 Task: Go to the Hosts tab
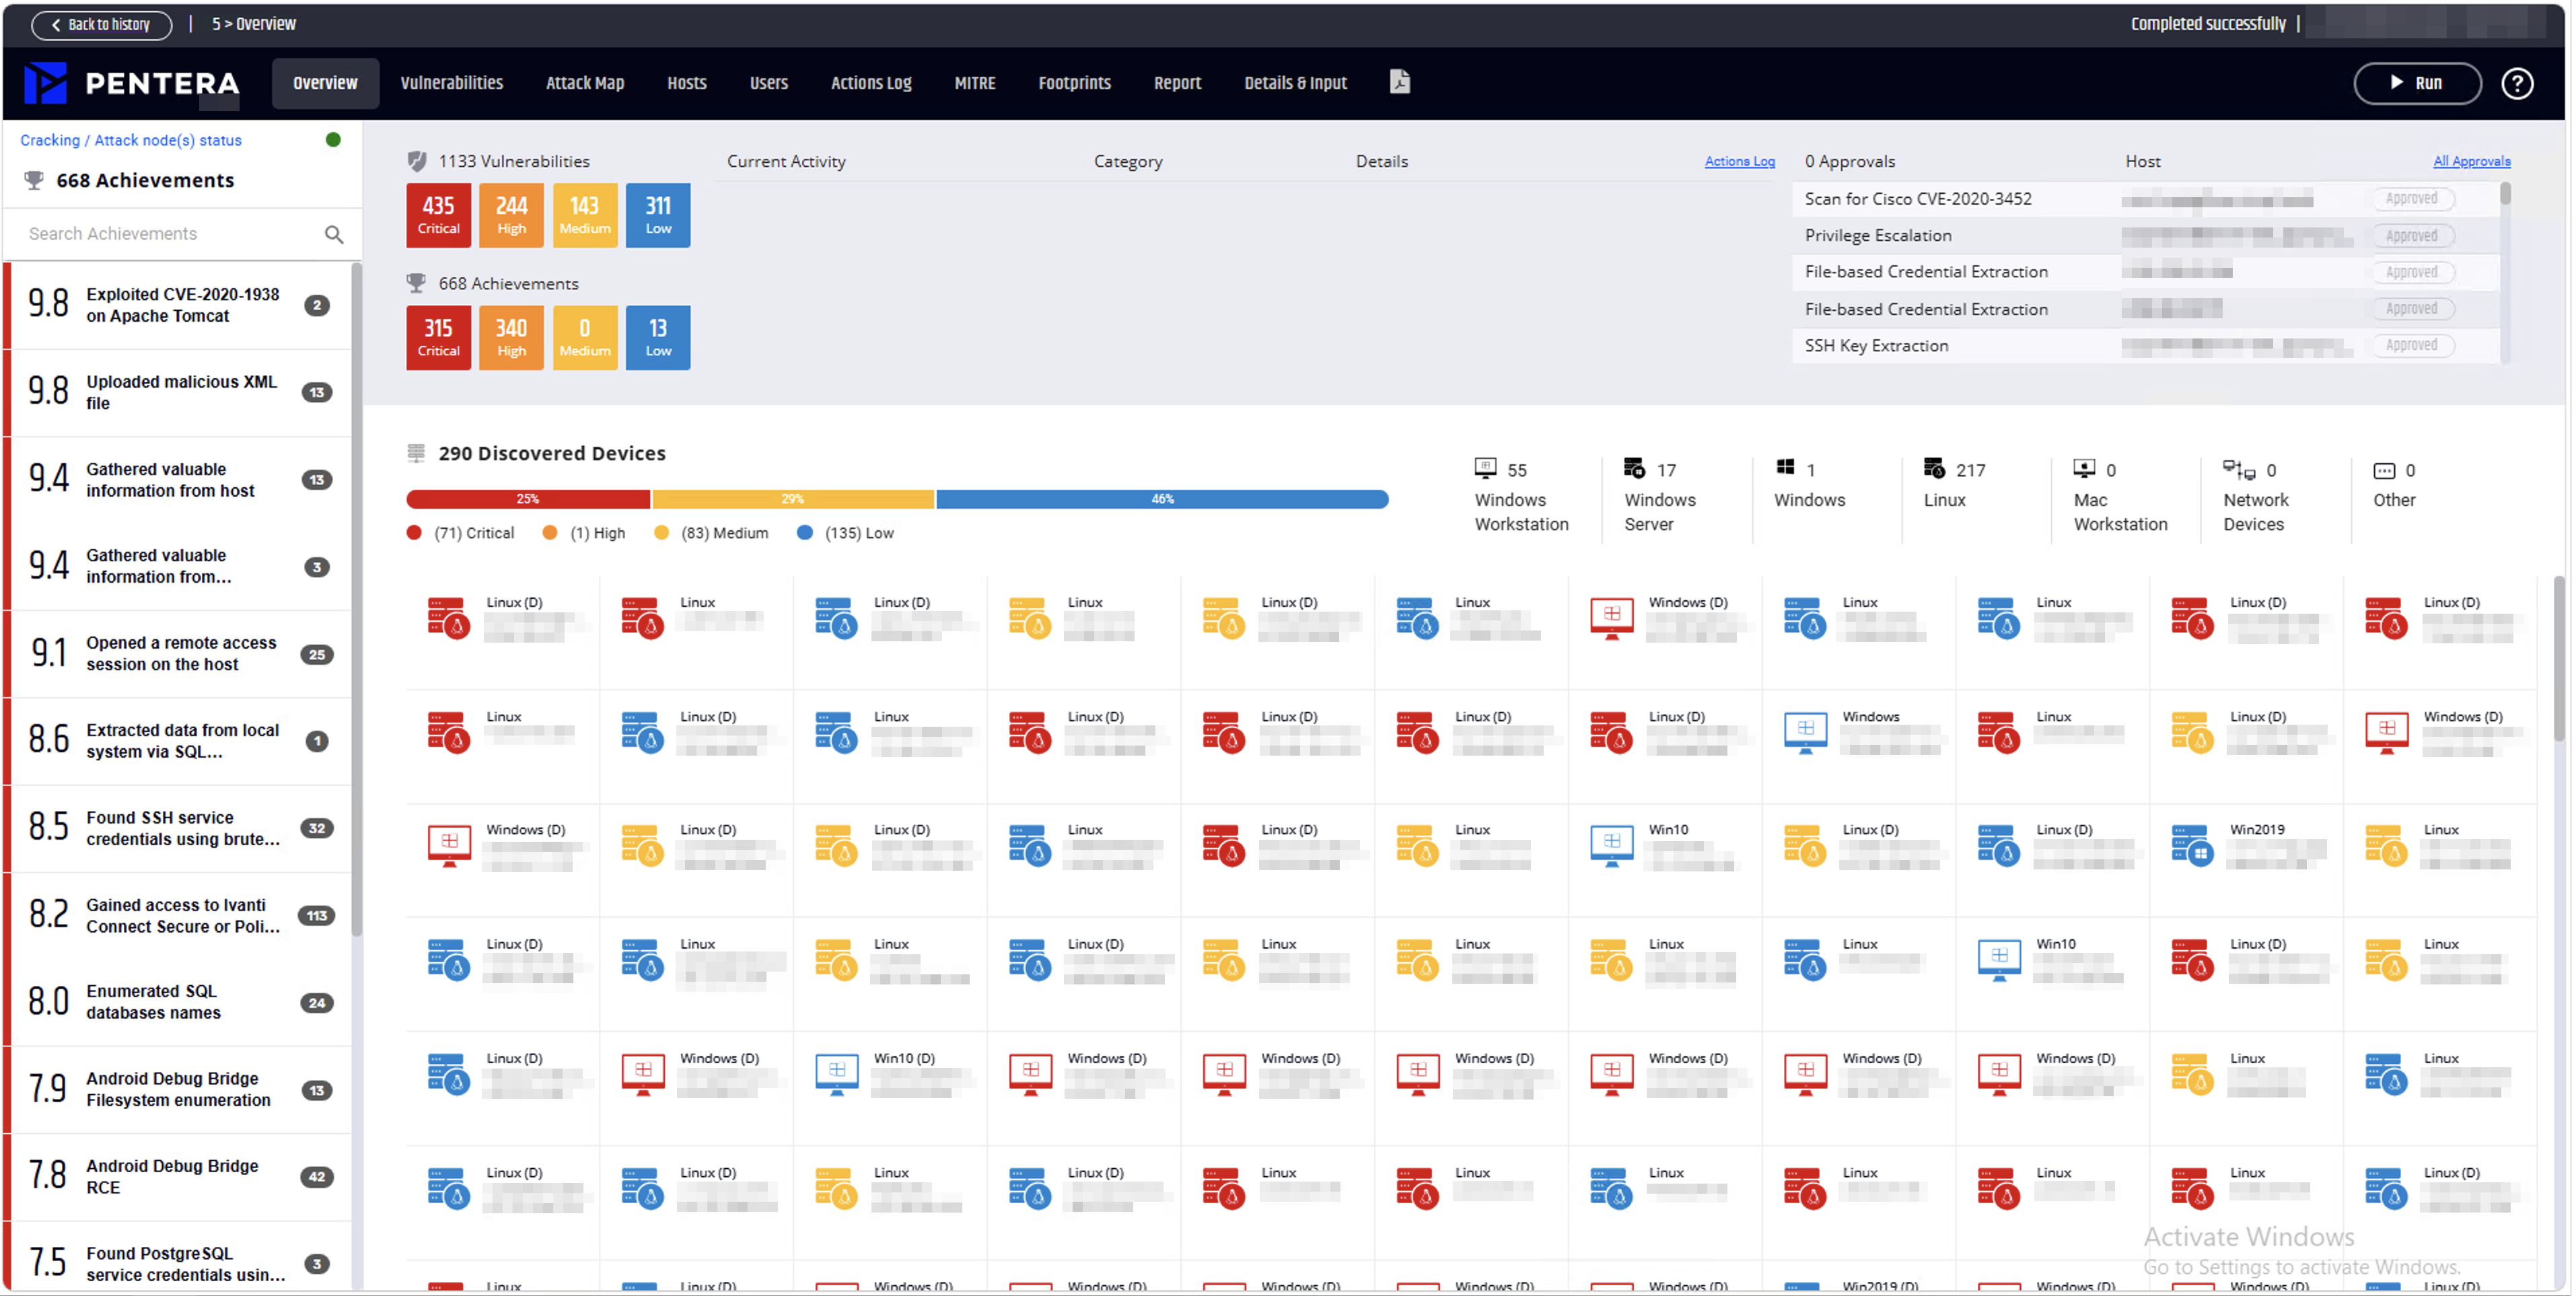pos(687,83)
